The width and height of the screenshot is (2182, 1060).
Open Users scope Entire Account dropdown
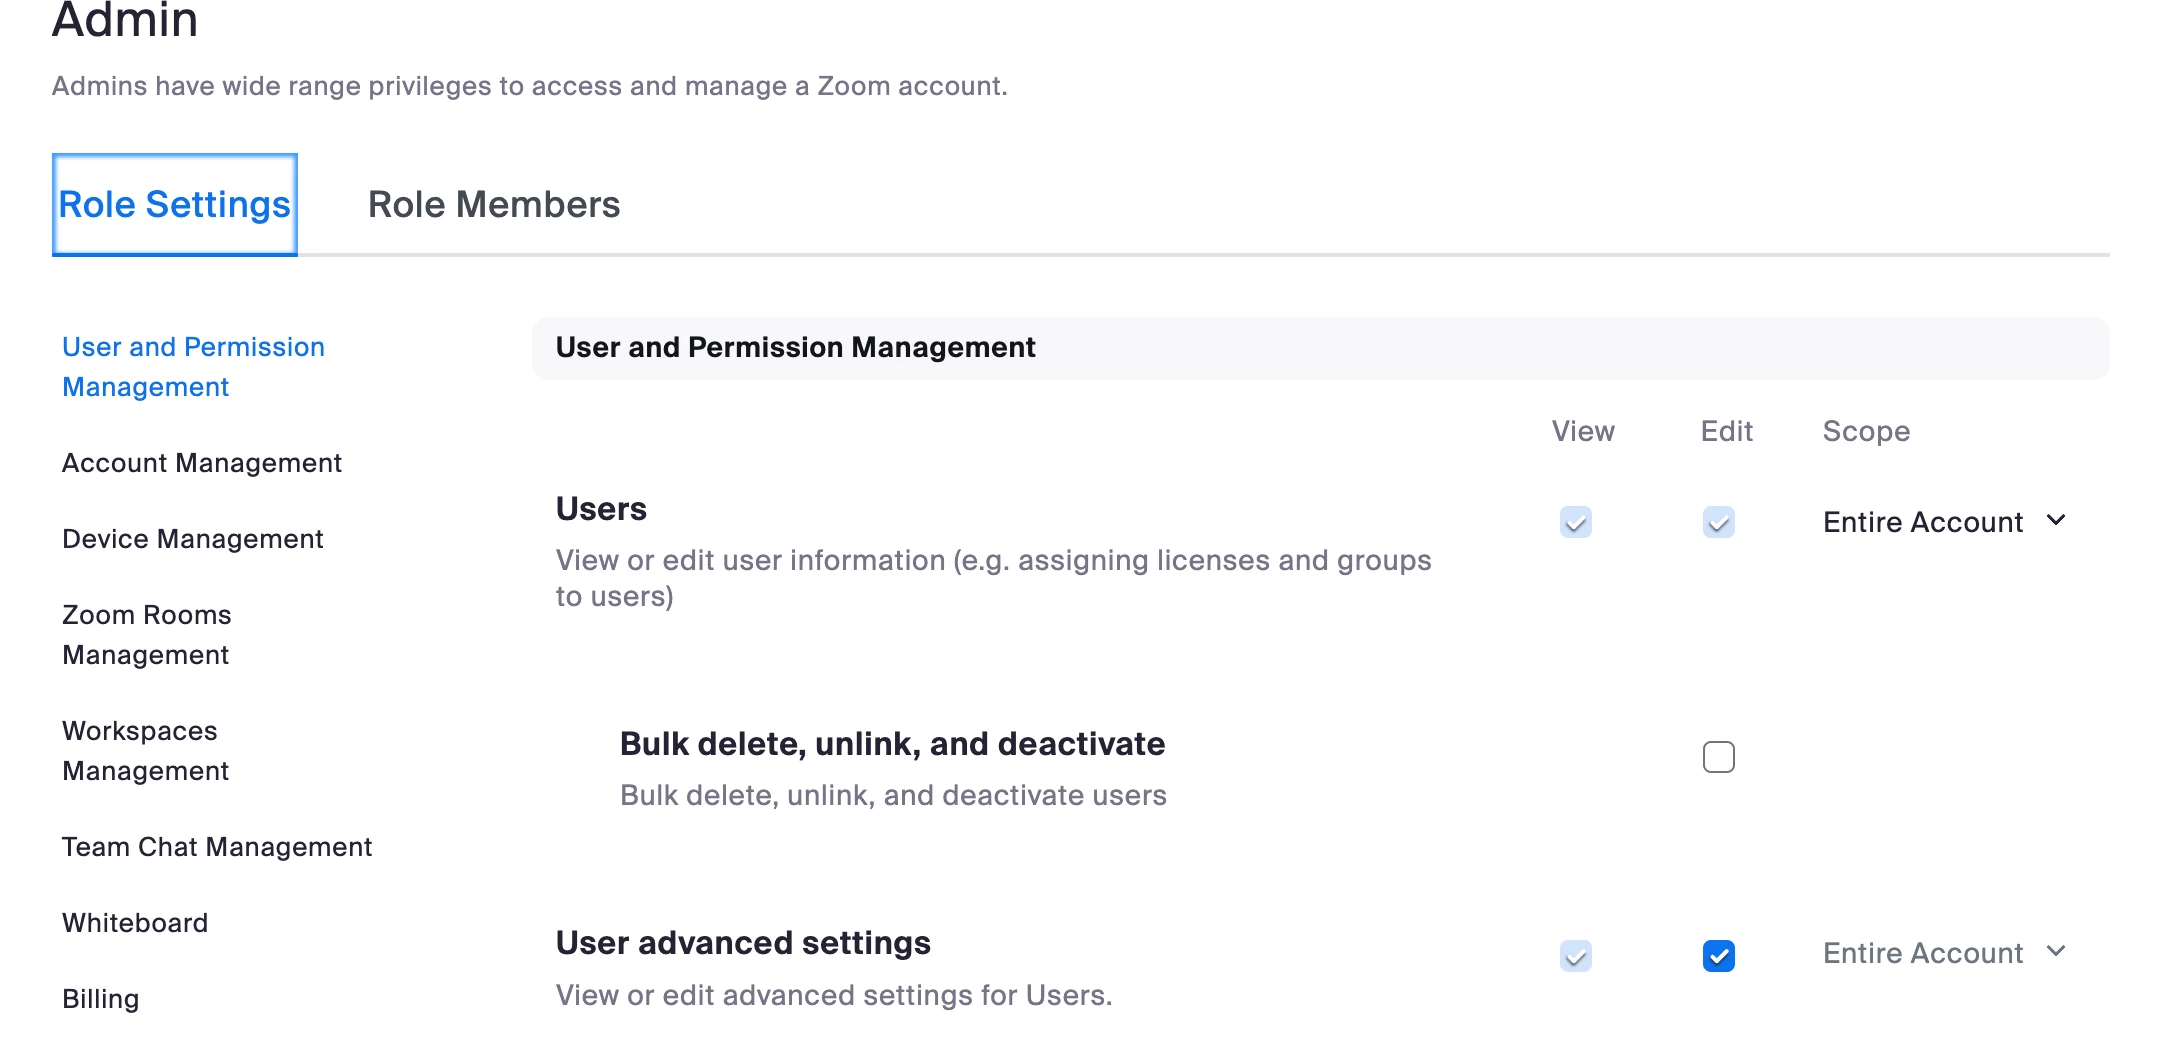click(1923, 522)
